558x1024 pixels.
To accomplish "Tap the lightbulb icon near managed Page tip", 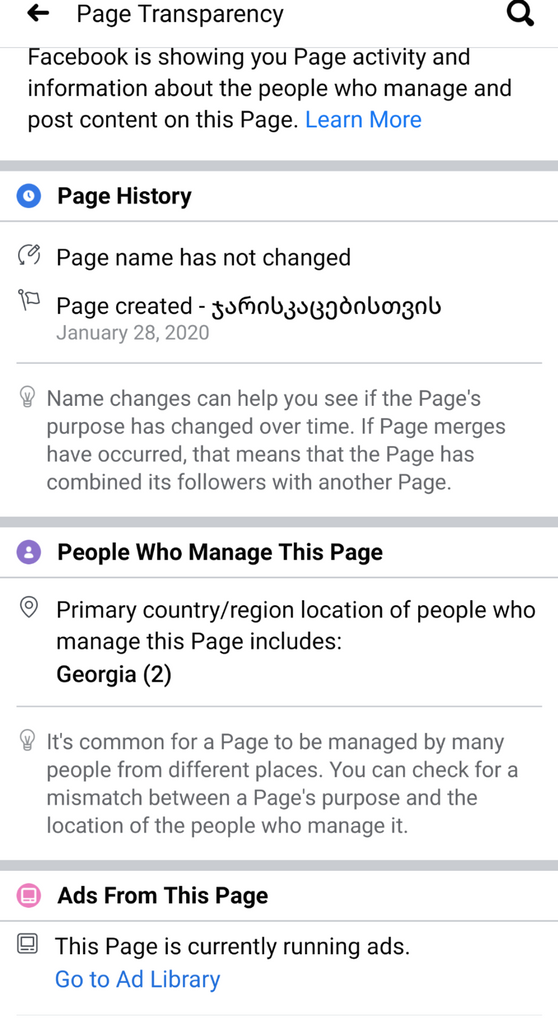I will tap(27, 740).
